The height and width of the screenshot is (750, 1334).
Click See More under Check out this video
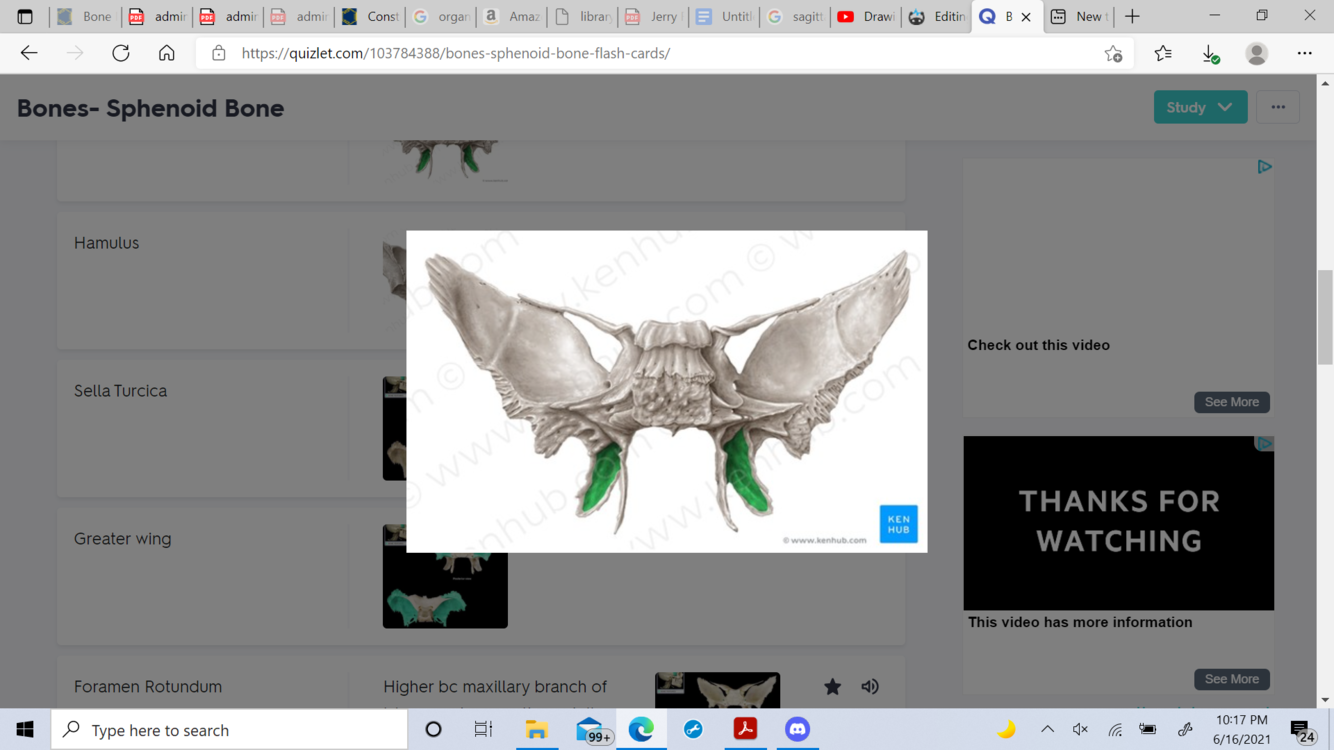[1231, 402]
